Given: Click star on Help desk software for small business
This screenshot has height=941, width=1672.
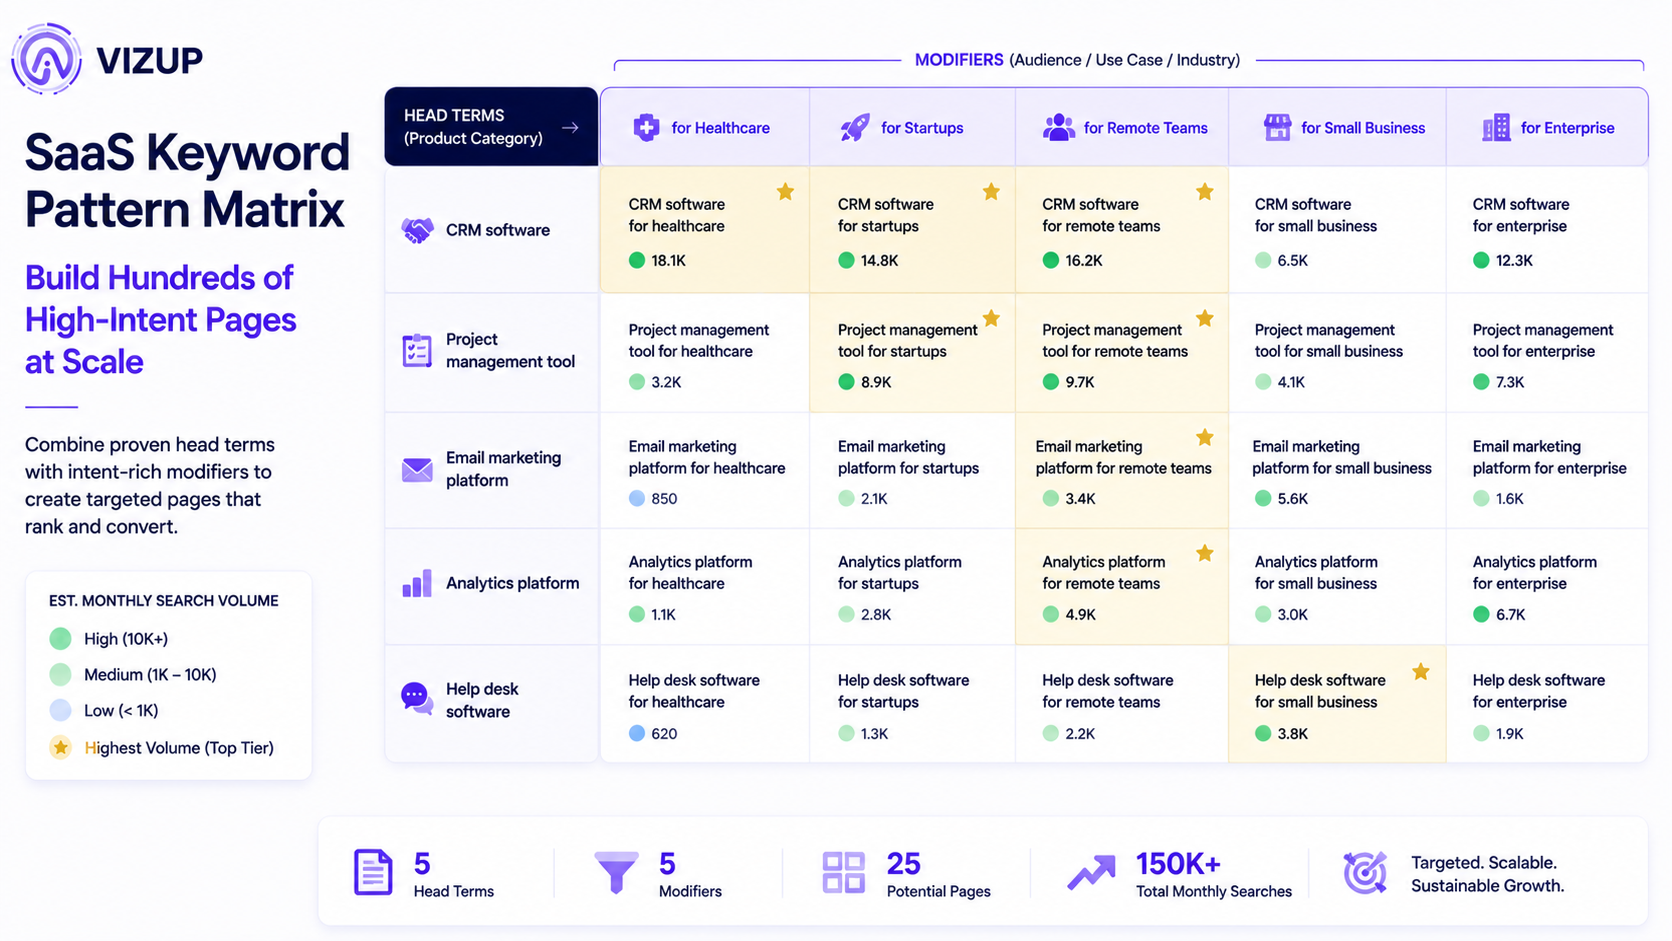Looking at the screenshot, I should point(1420,672).
